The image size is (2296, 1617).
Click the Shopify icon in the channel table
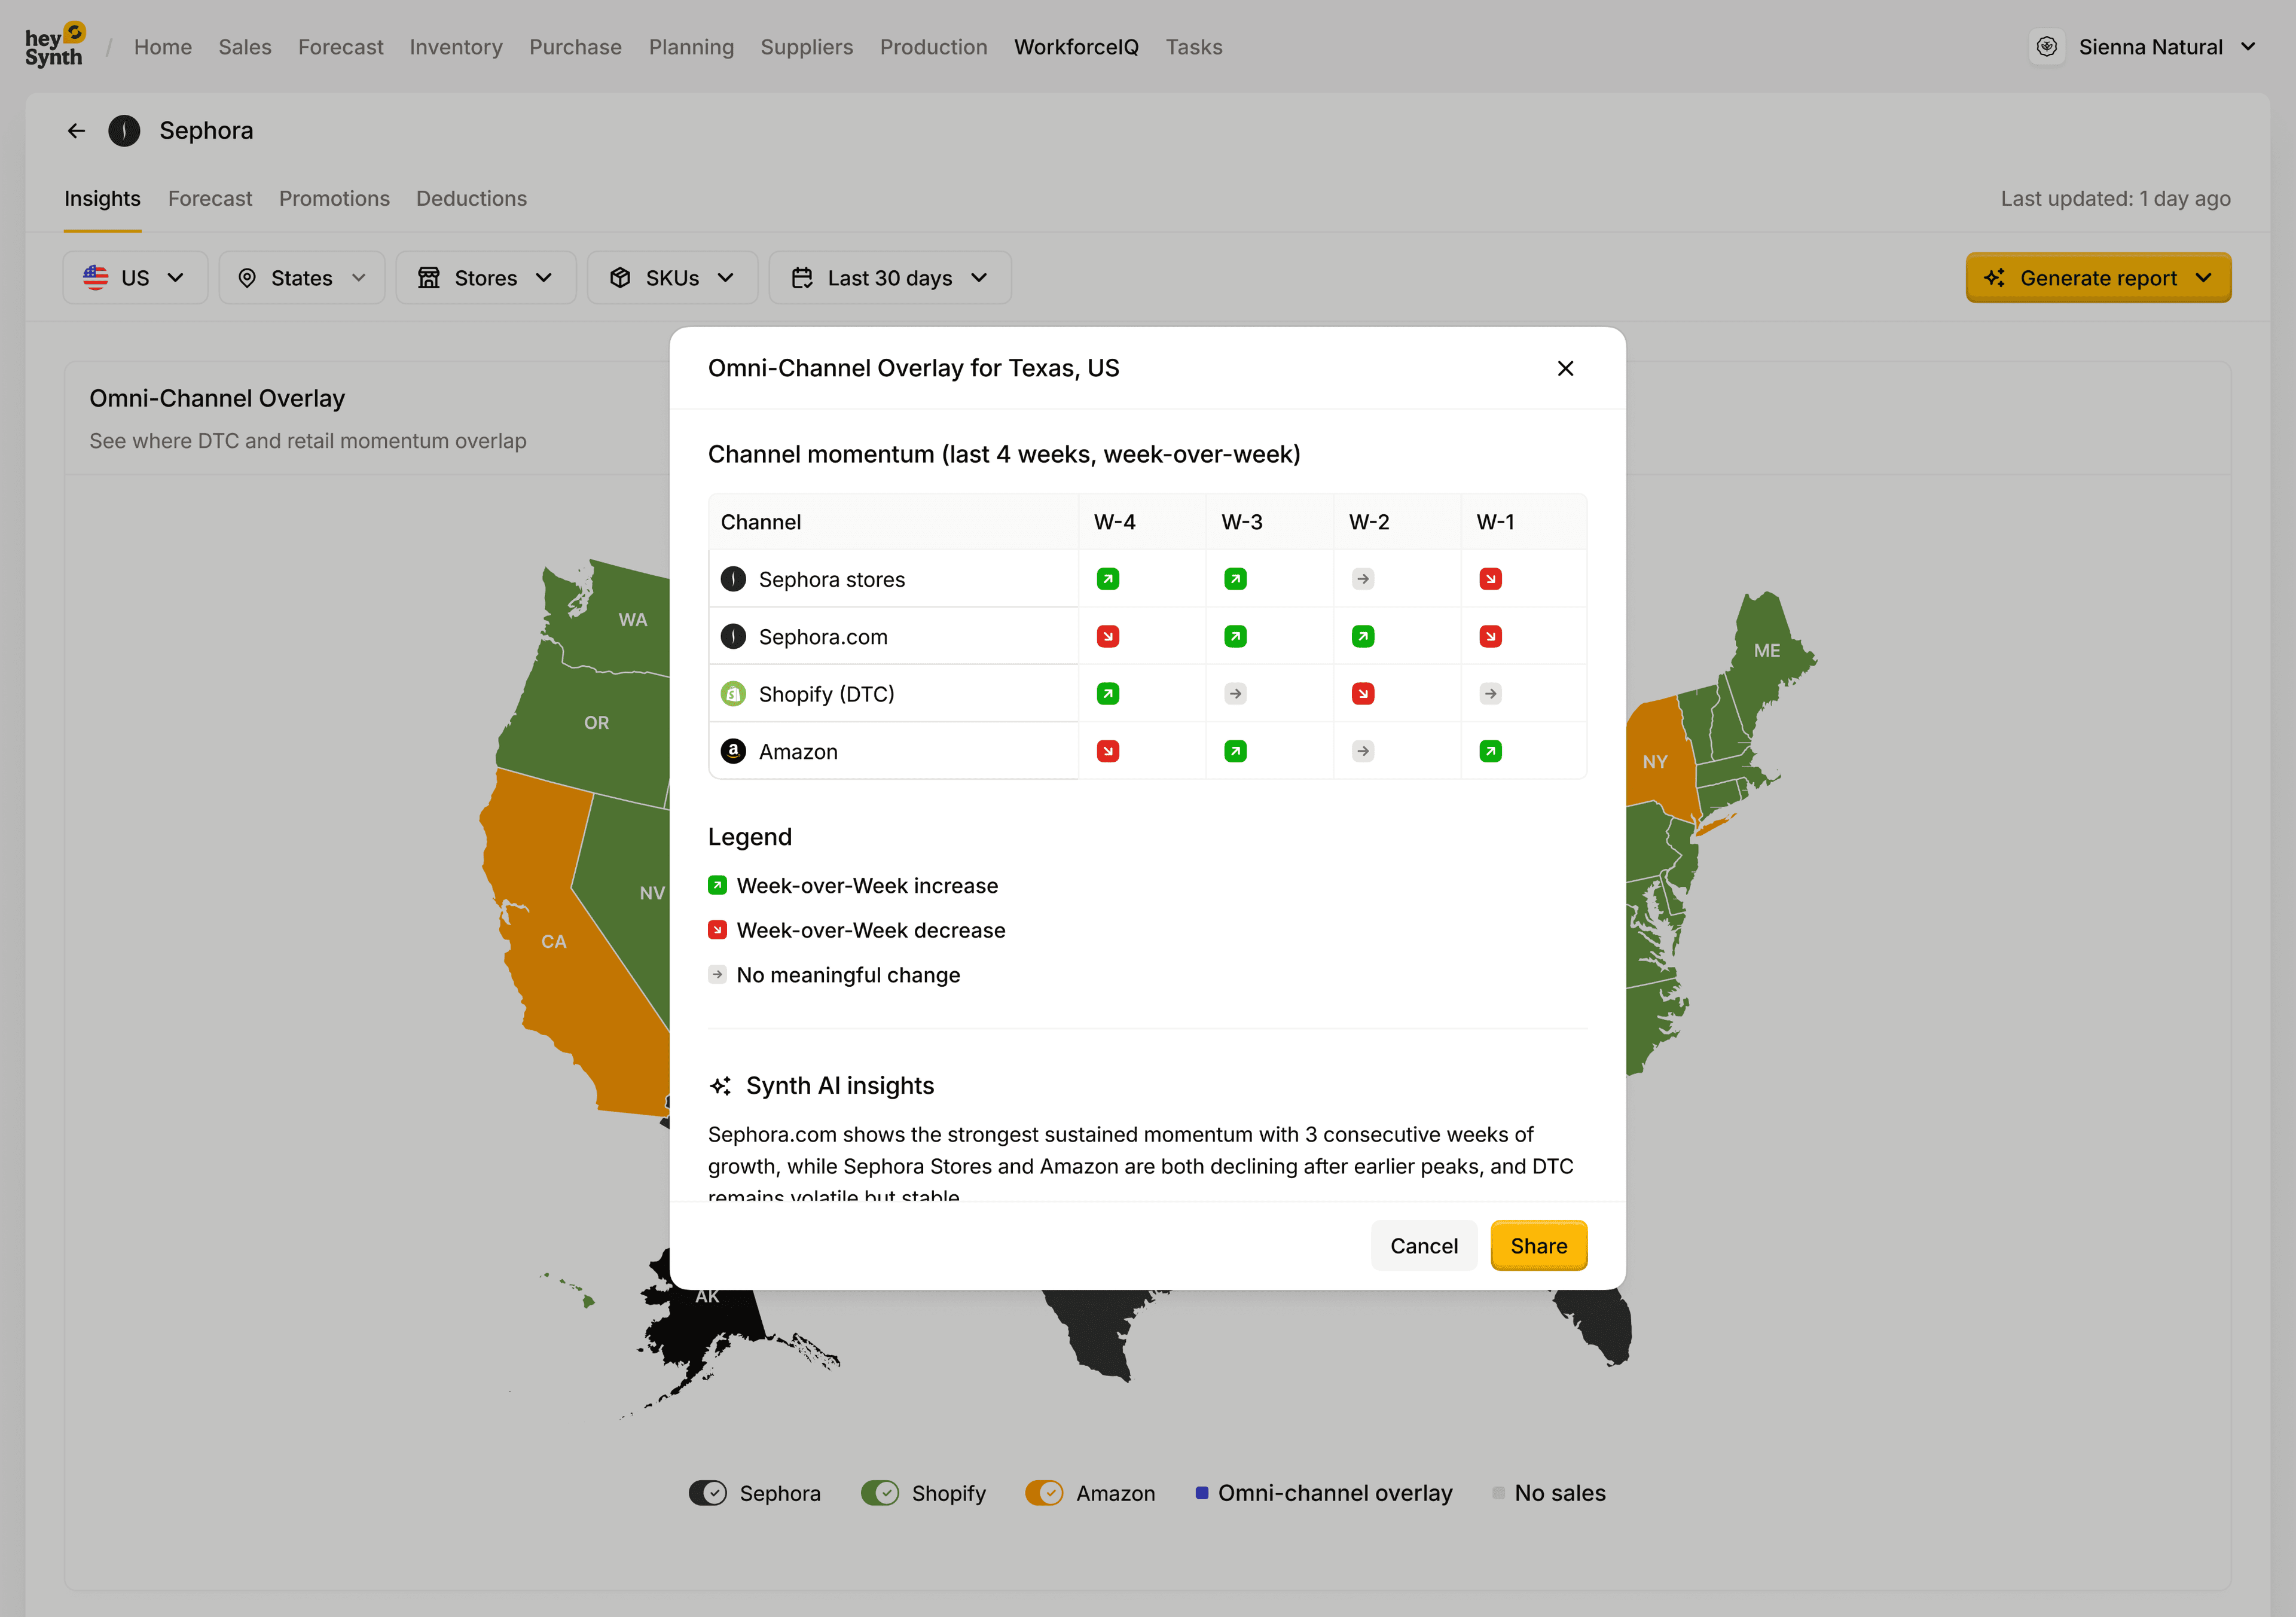click(733, 693)
